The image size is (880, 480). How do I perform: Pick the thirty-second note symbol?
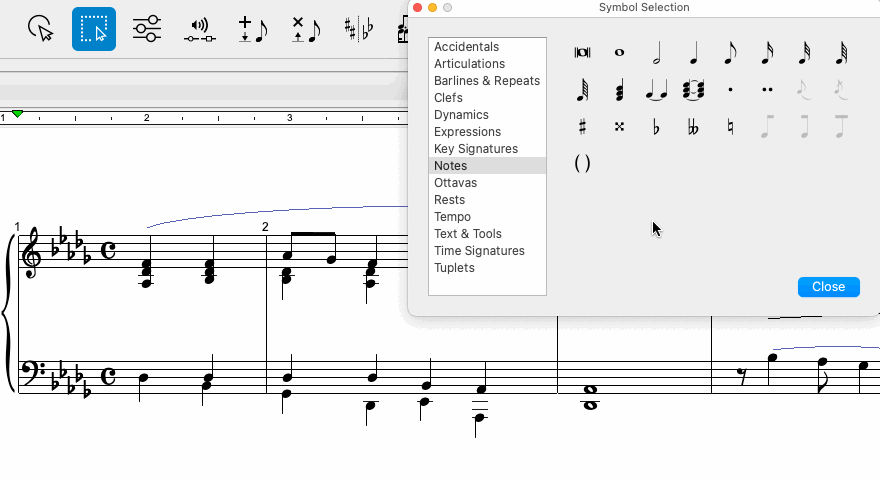(804, 53)
